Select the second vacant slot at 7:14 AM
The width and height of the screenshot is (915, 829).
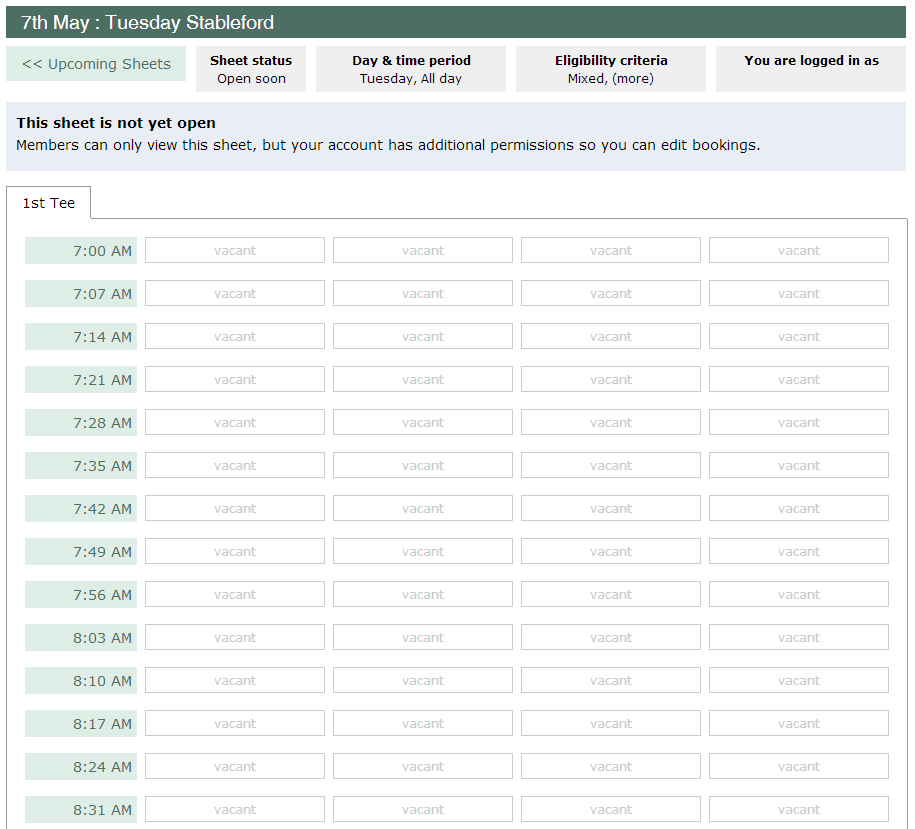pyautogui.click(x=422, y=336)
